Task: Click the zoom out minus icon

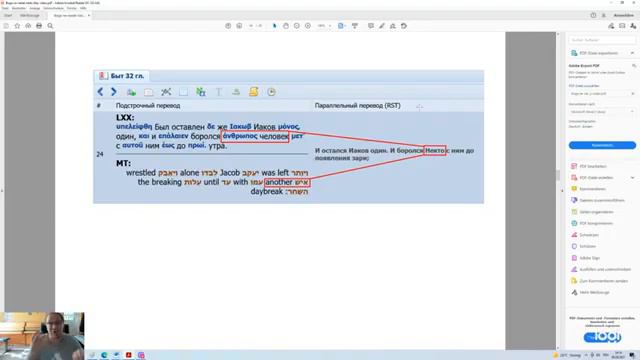Action: pyautogui.click(x=297, y=26)
